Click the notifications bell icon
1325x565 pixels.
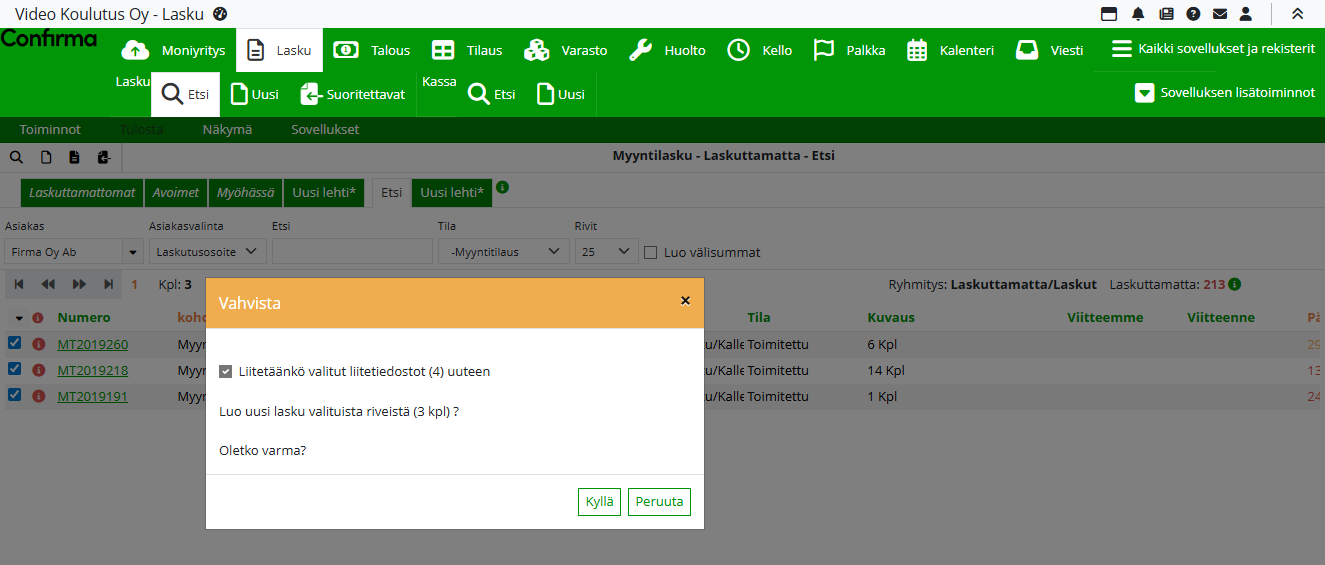click(1138, 14)
